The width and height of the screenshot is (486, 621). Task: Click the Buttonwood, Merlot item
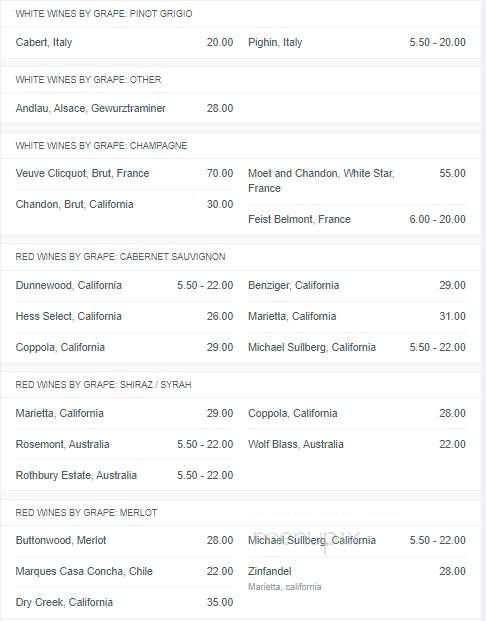(124, 541)
